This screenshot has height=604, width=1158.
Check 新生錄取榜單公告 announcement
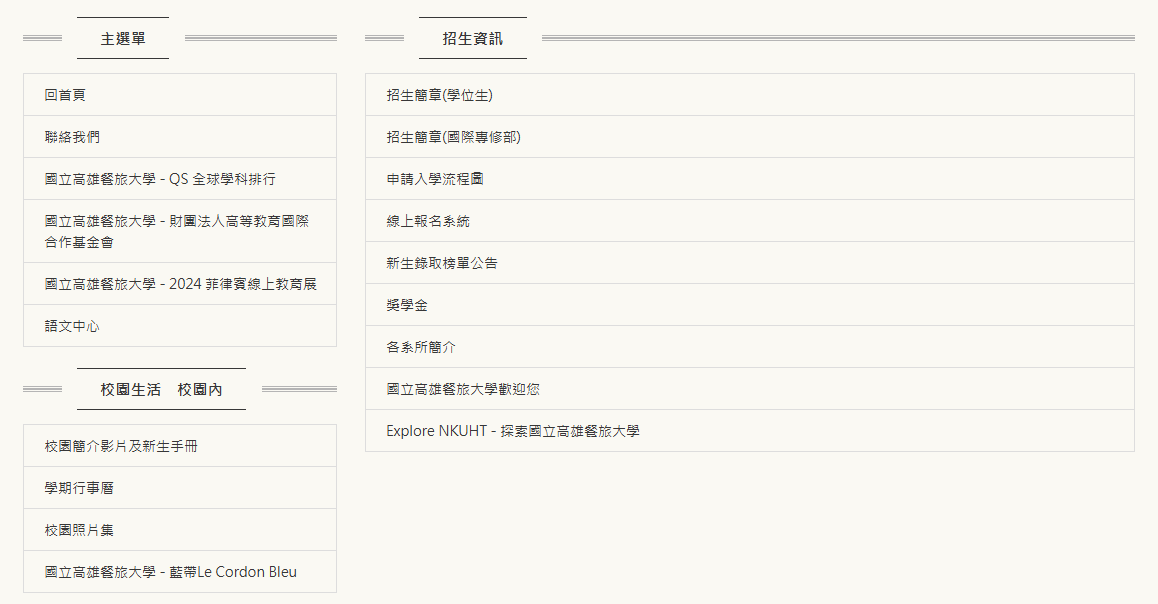coord(442,263)
